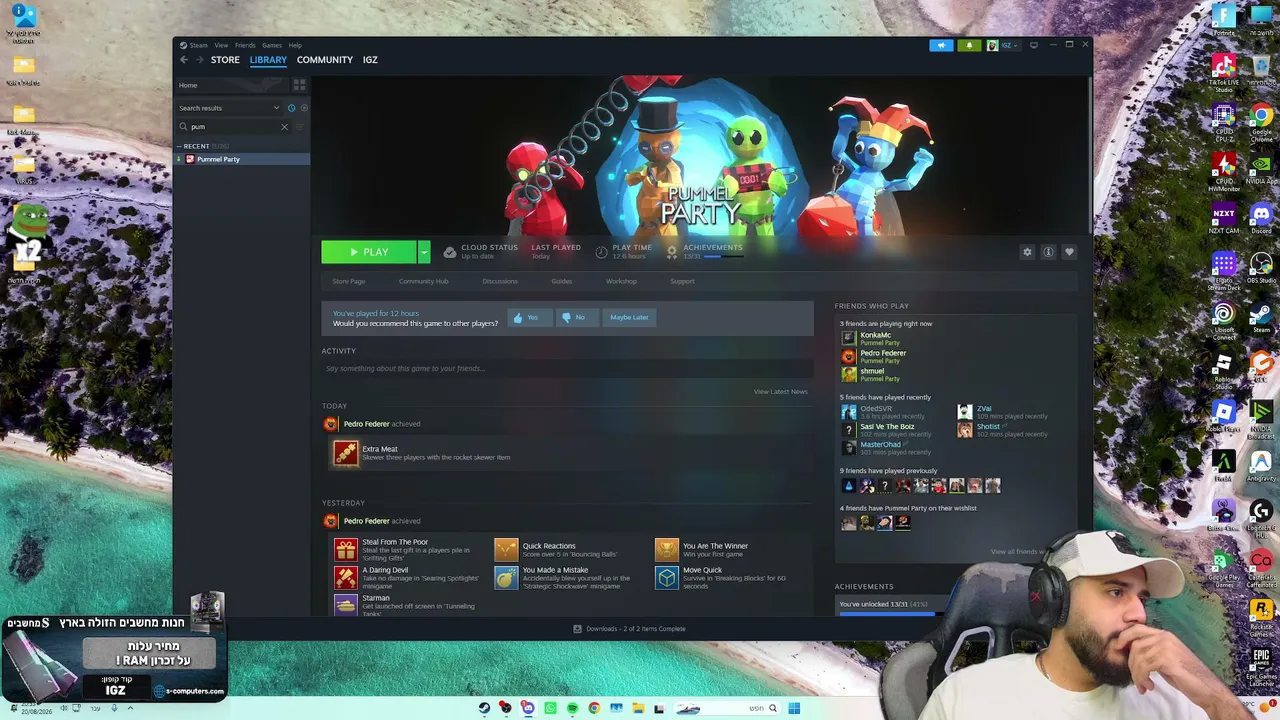Open the Community Hub link
Image resolution: width=1280 pixels, height=720 pixels.
424,281
